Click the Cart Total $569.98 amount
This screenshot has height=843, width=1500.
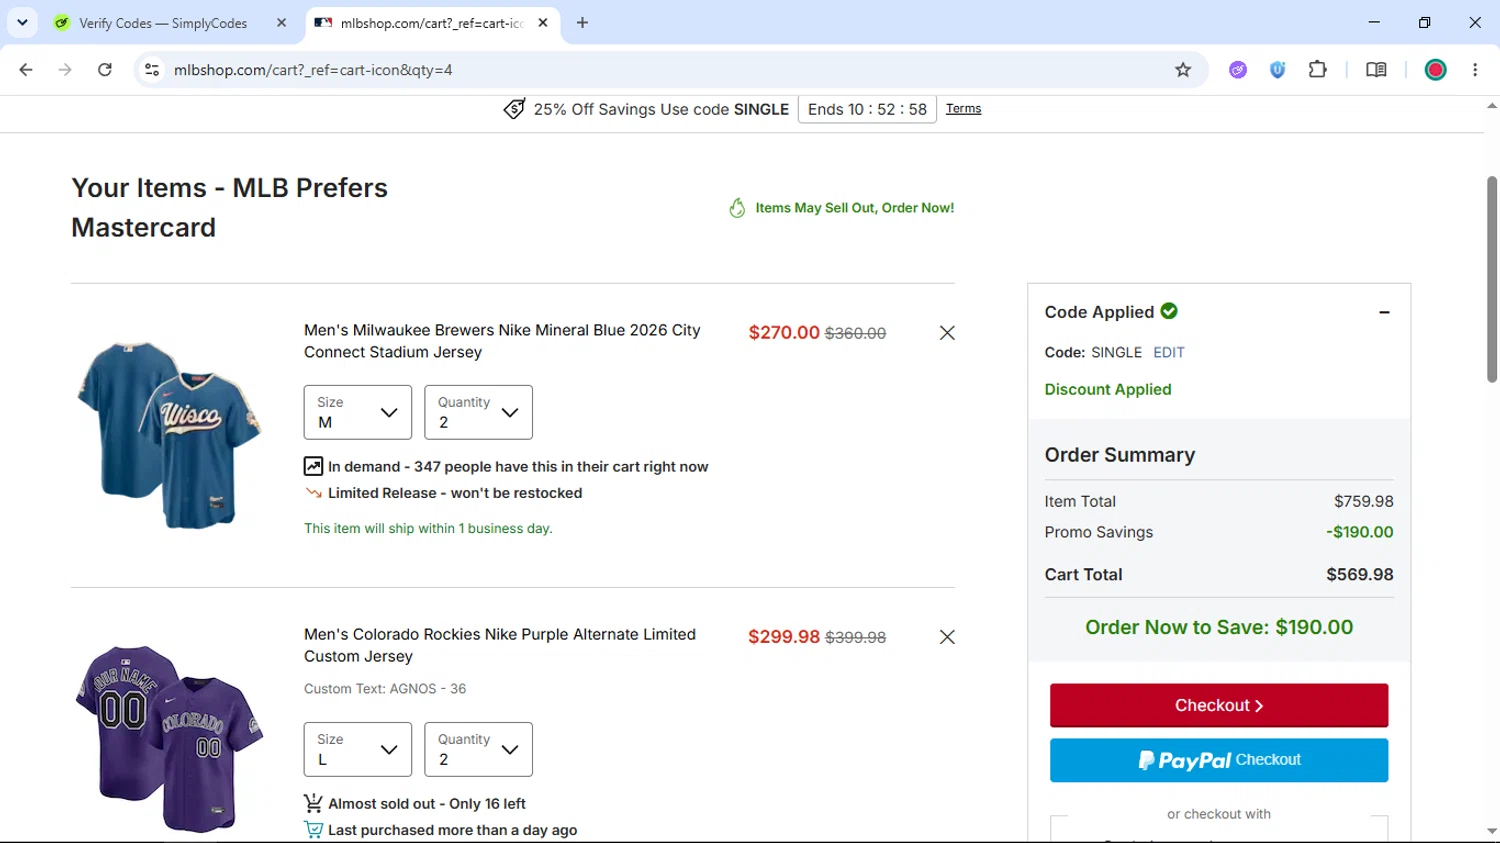coord(1359,574)
